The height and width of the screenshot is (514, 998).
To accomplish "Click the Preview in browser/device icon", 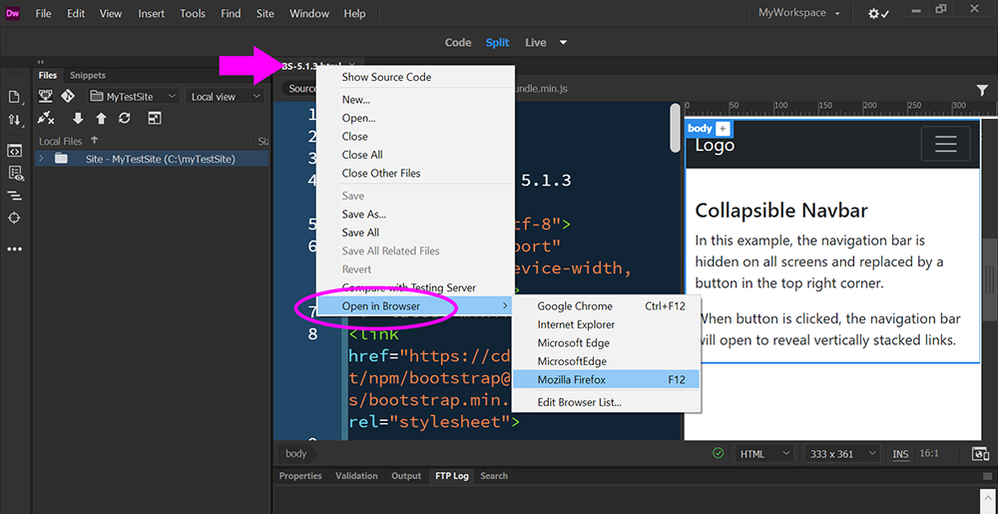I will 980,454.
